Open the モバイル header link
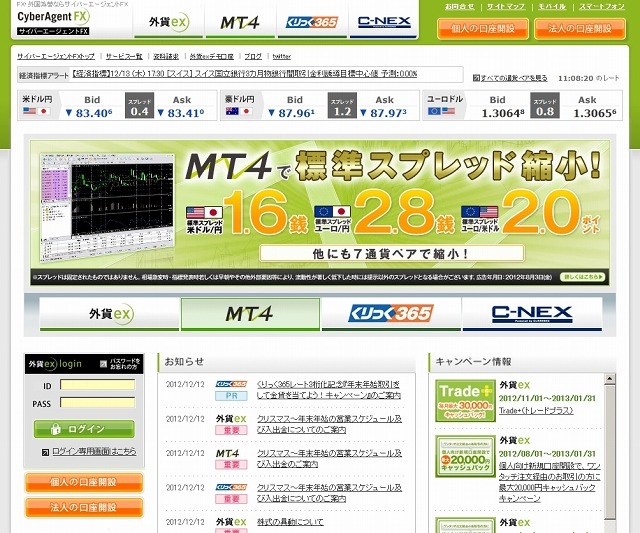The width and height of the screenshot is (640, 533). click(552, 7)
